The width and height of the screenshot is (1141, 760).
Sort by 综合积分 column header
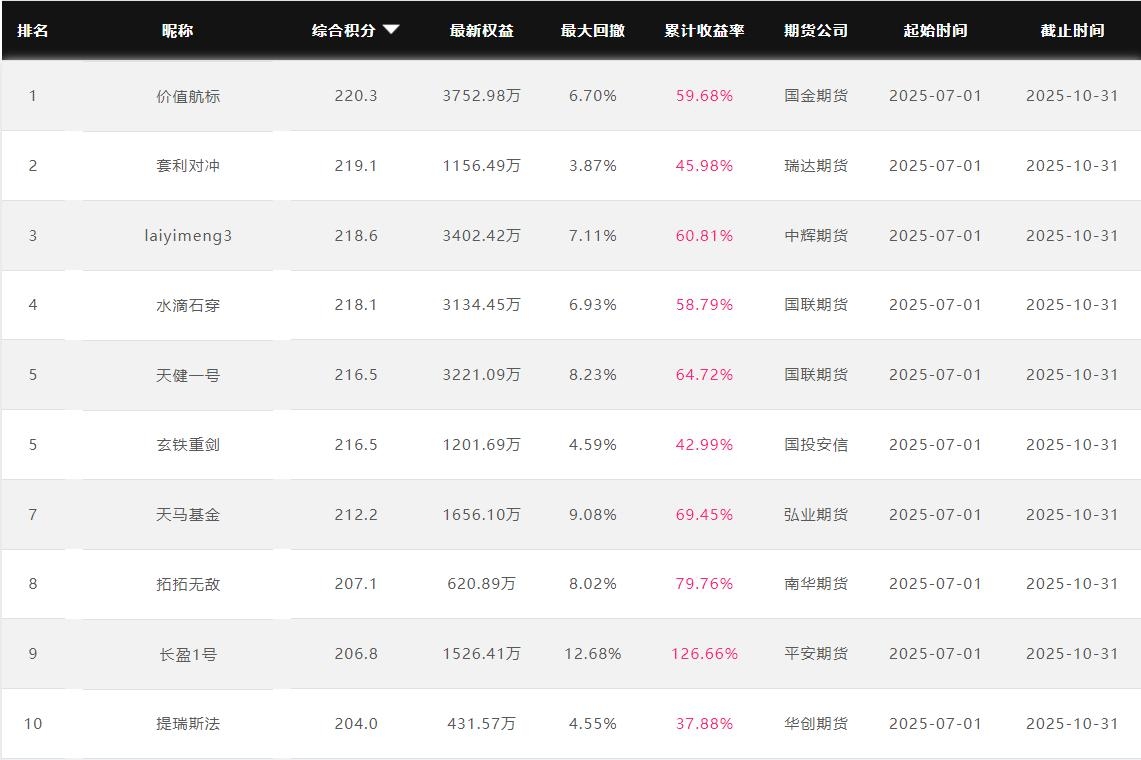(344, 31)
